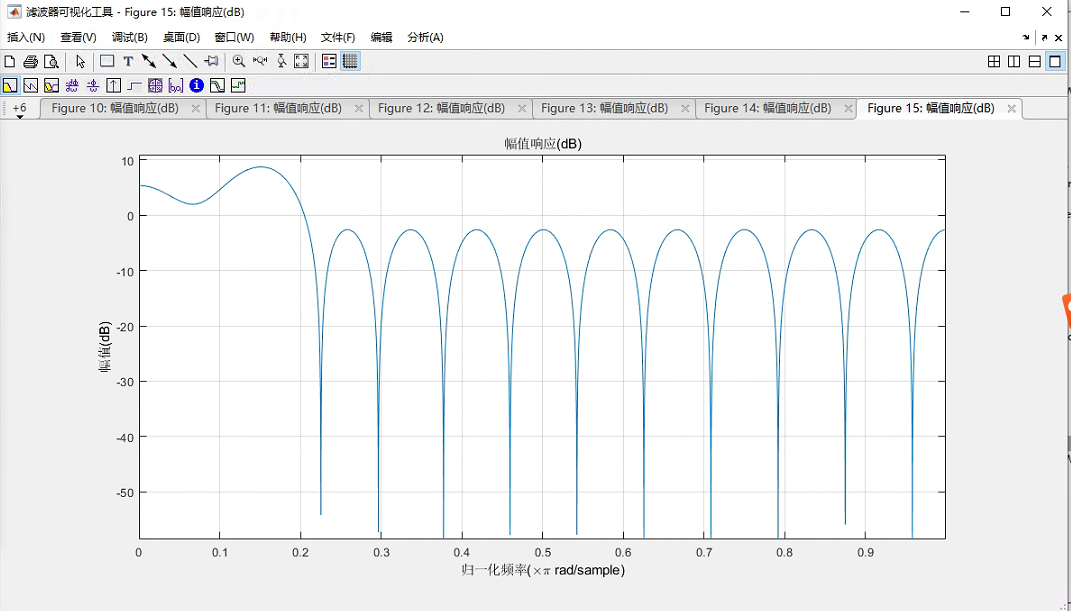
Task: Display the Step Response plot
Action: [135, 85]
